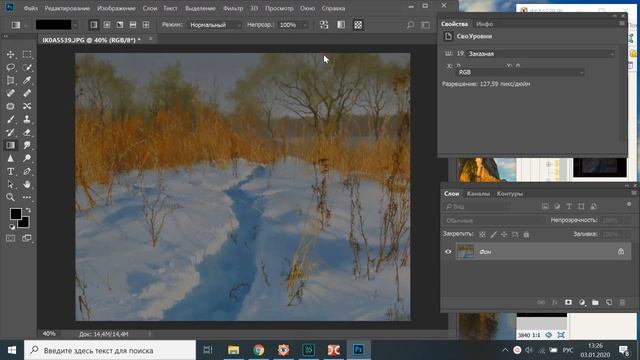Choose the diamond gradient type
Screen dimensions: 640x360
146,25
